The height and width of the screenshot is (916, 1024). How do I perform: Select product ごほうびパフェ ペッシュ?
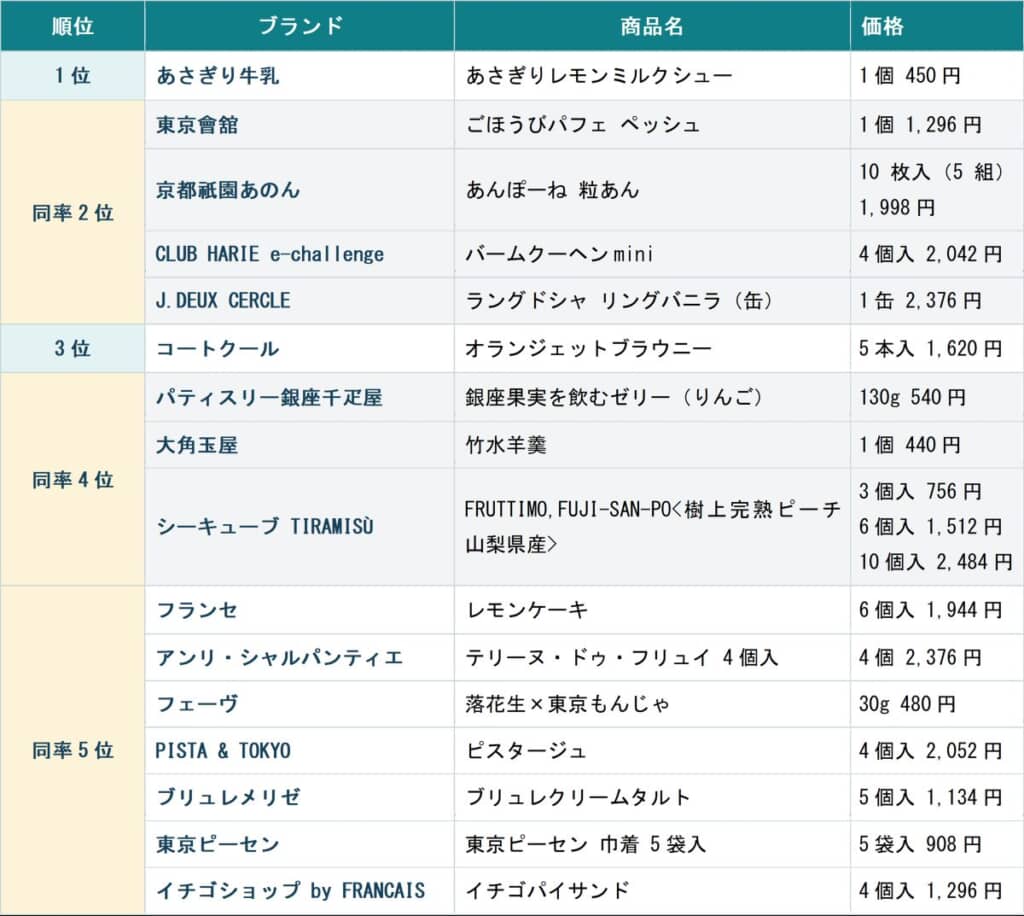point(583,125)
